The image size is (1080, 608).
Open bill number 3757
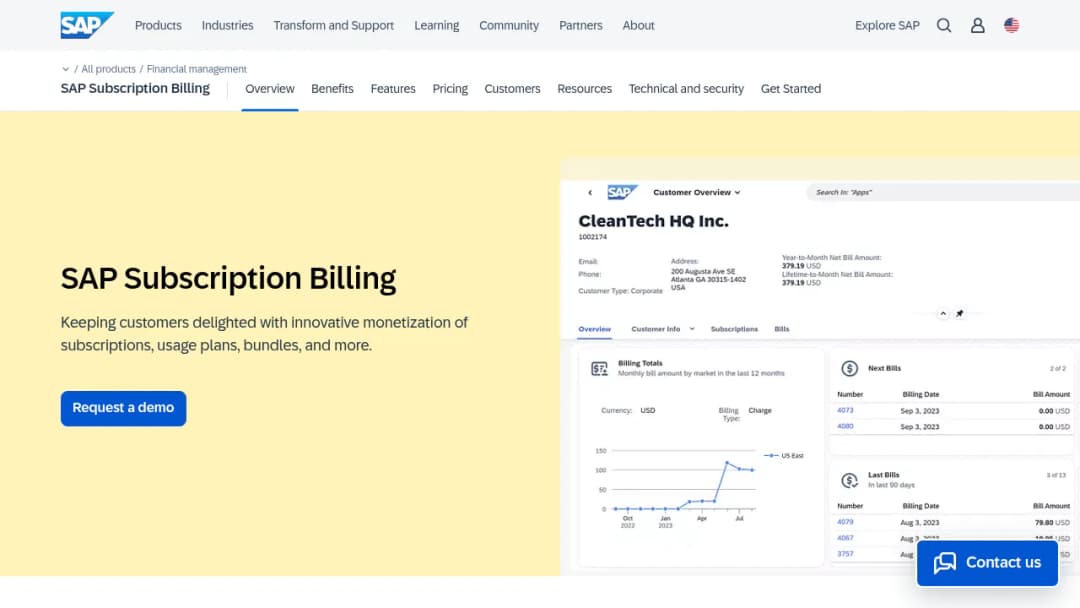[845, 554]
